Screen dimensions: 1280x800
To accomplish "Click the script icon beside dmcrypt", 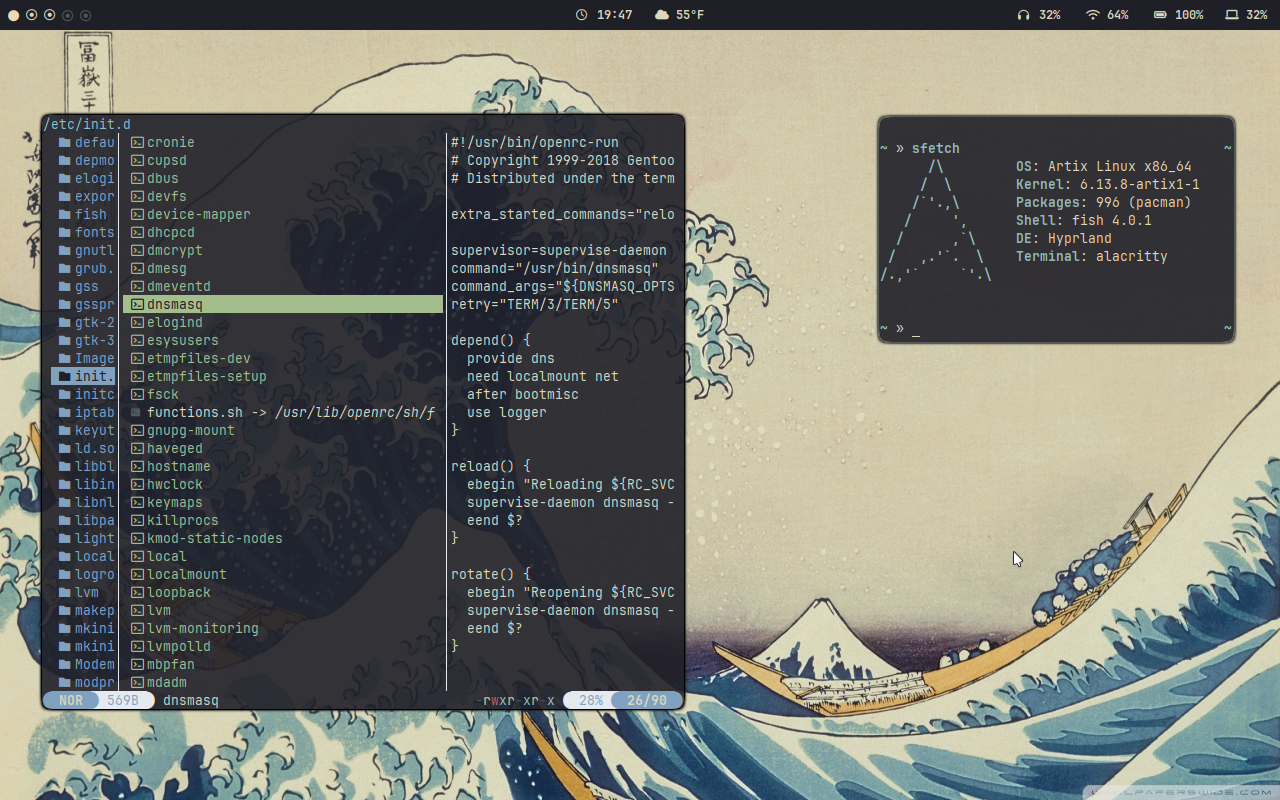I will click(x=137, y=250).
